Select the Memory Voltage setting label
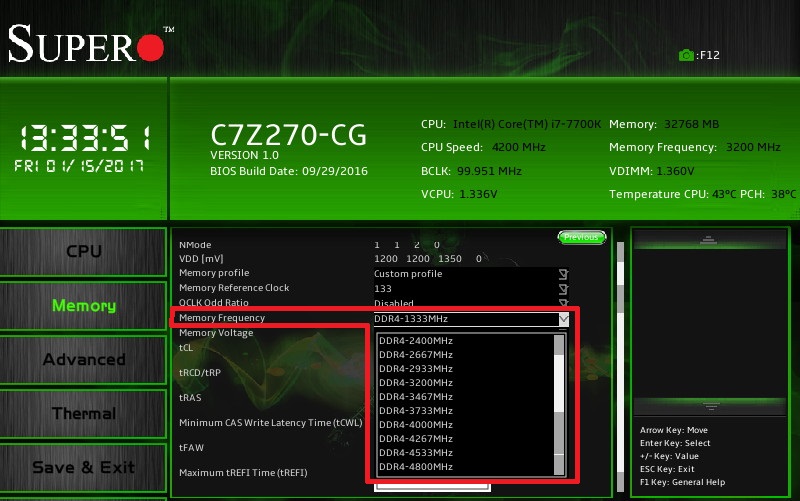800x501 pixels. pyautogui.click(x=216, y=333)
